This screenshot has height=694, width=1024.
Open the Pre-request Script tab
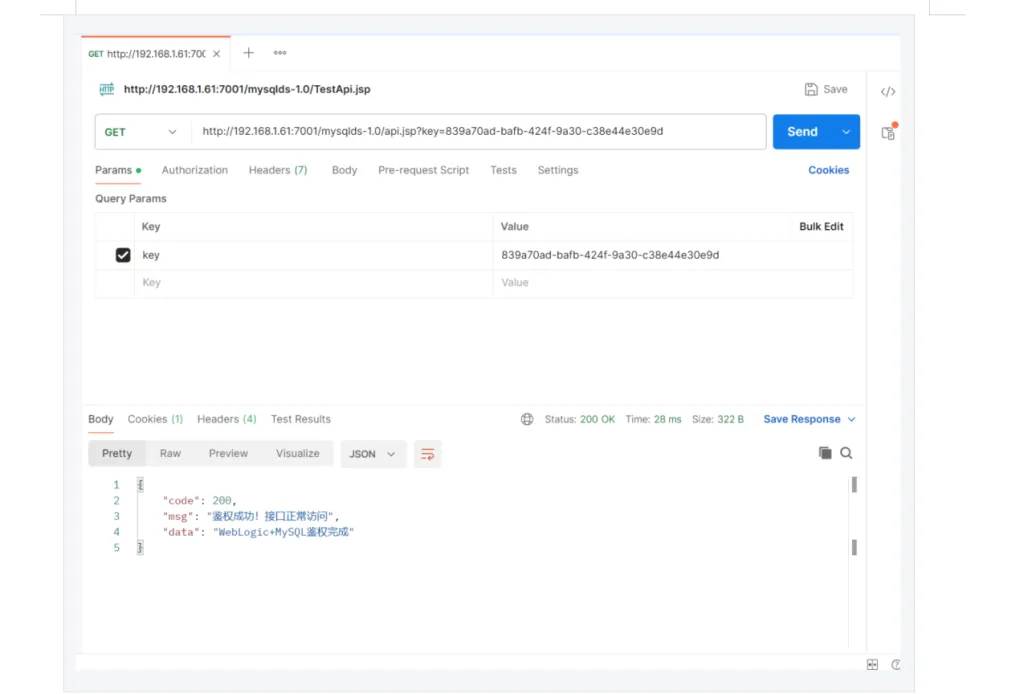pyautogui.click(x=423, y=170)
